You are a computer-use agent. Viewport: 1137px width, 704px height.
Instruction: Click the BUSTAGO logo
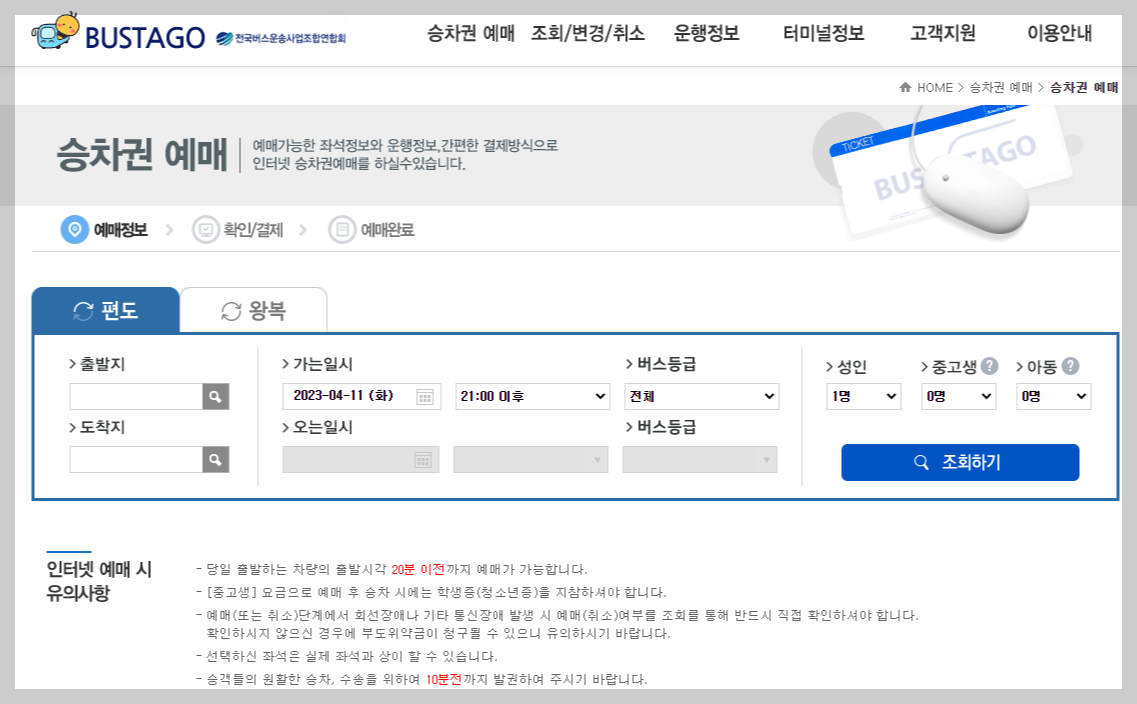pos(118,33)
